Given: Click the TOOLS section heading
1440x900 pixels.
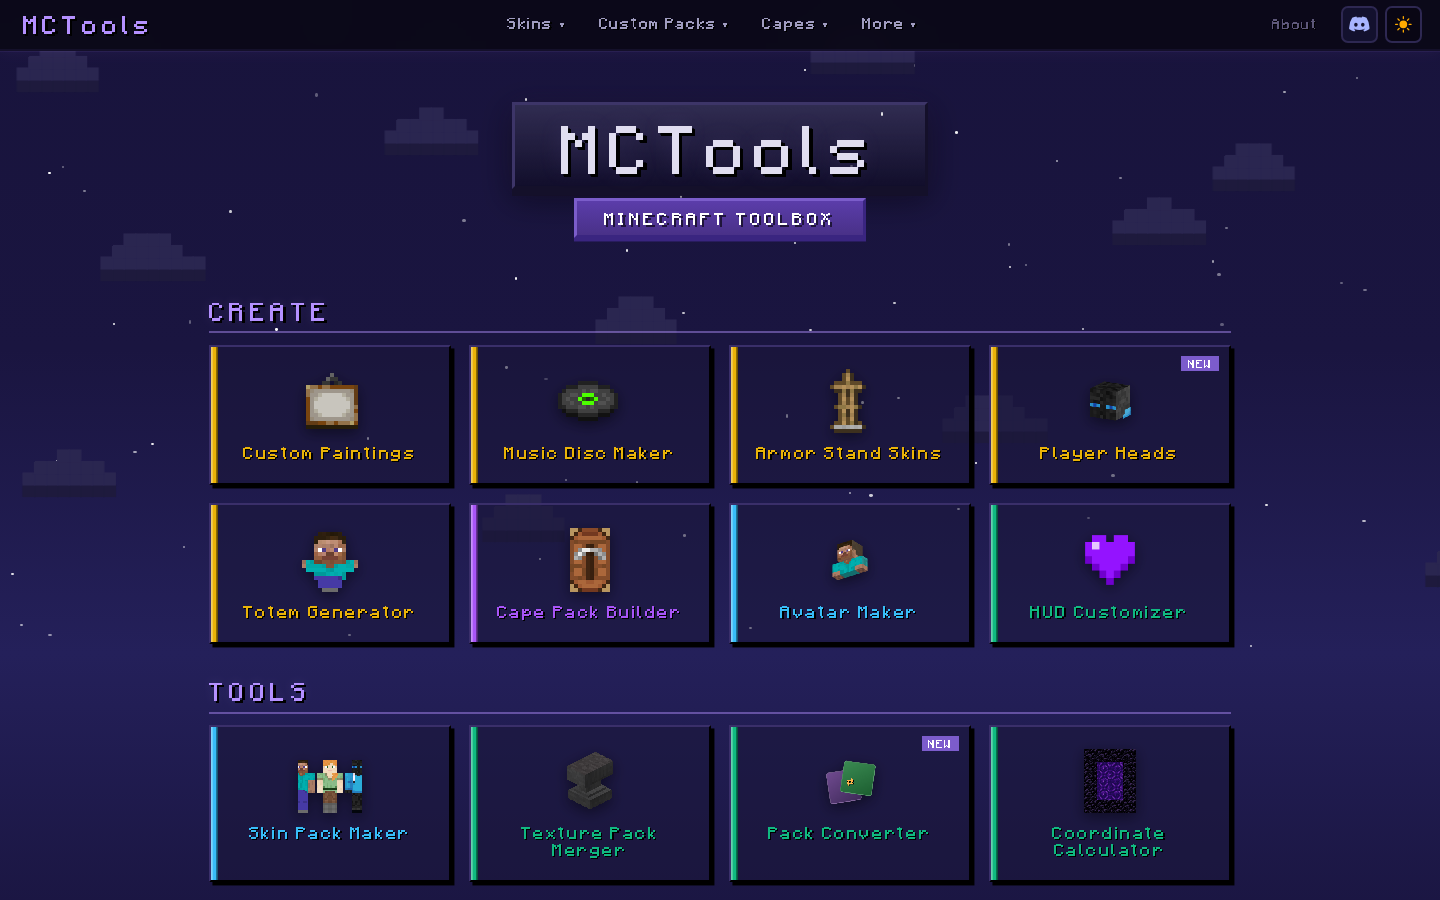Looking at the screenshot, I should coord(258,692).
